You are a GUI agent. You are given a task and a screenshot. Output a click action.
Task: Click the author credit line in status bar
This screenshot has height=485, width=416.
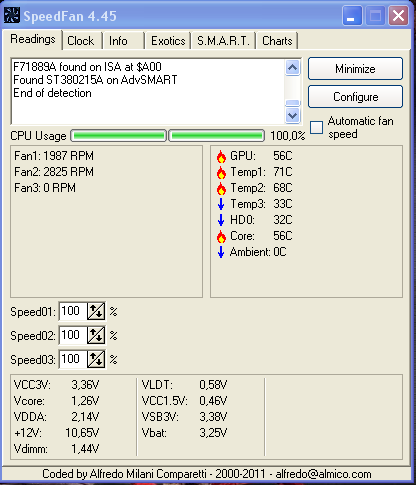(x=207, y=474)
